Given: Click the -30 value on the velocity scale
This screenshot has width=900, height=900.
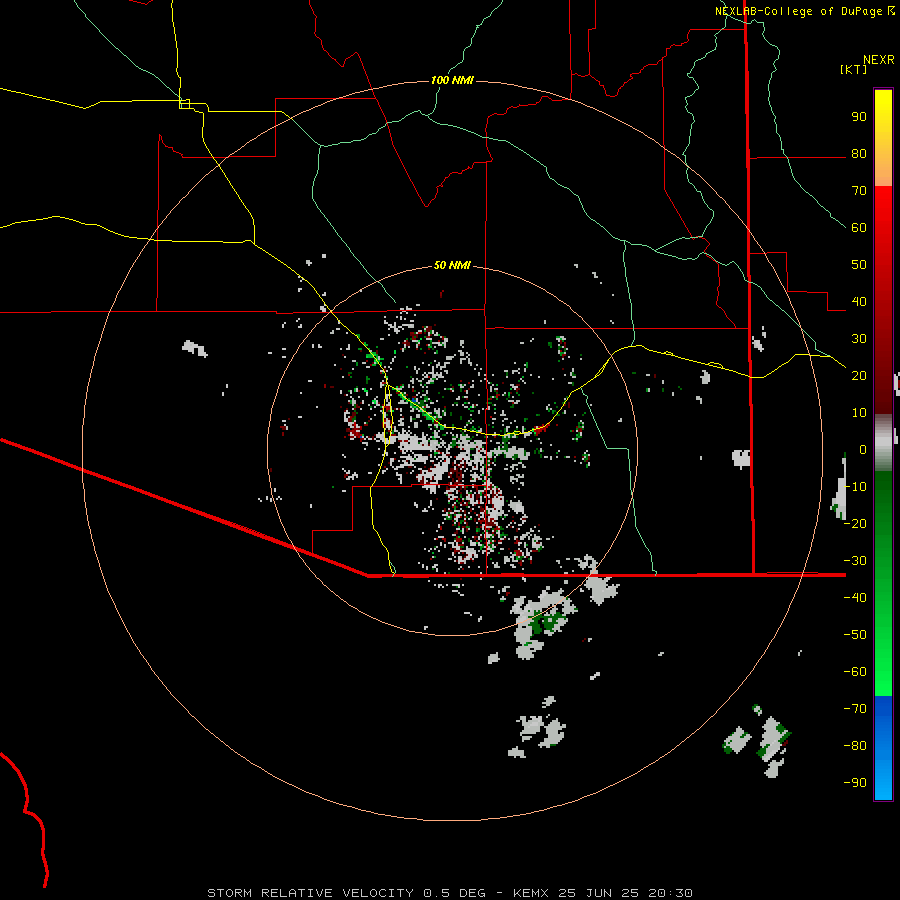Looking at the screenshot, I should tap(855, 561).
